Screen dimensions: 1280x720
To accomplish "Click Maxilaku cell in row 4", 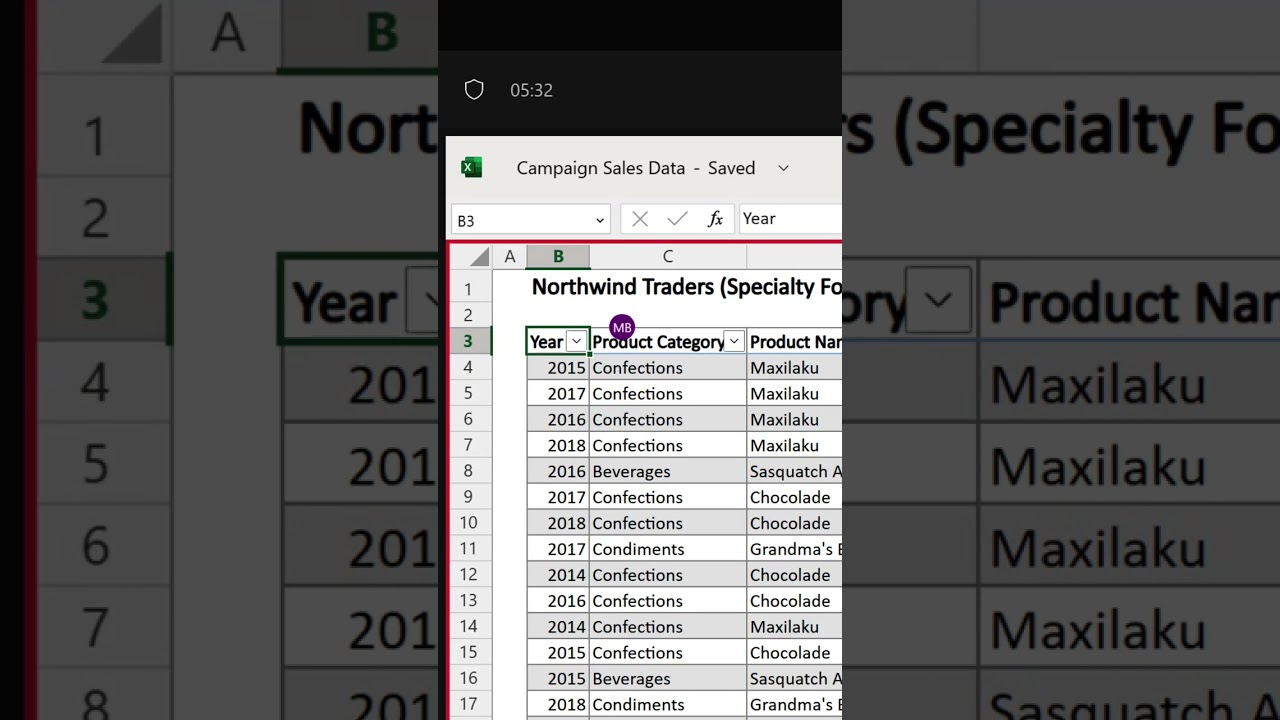I will 795,368.
